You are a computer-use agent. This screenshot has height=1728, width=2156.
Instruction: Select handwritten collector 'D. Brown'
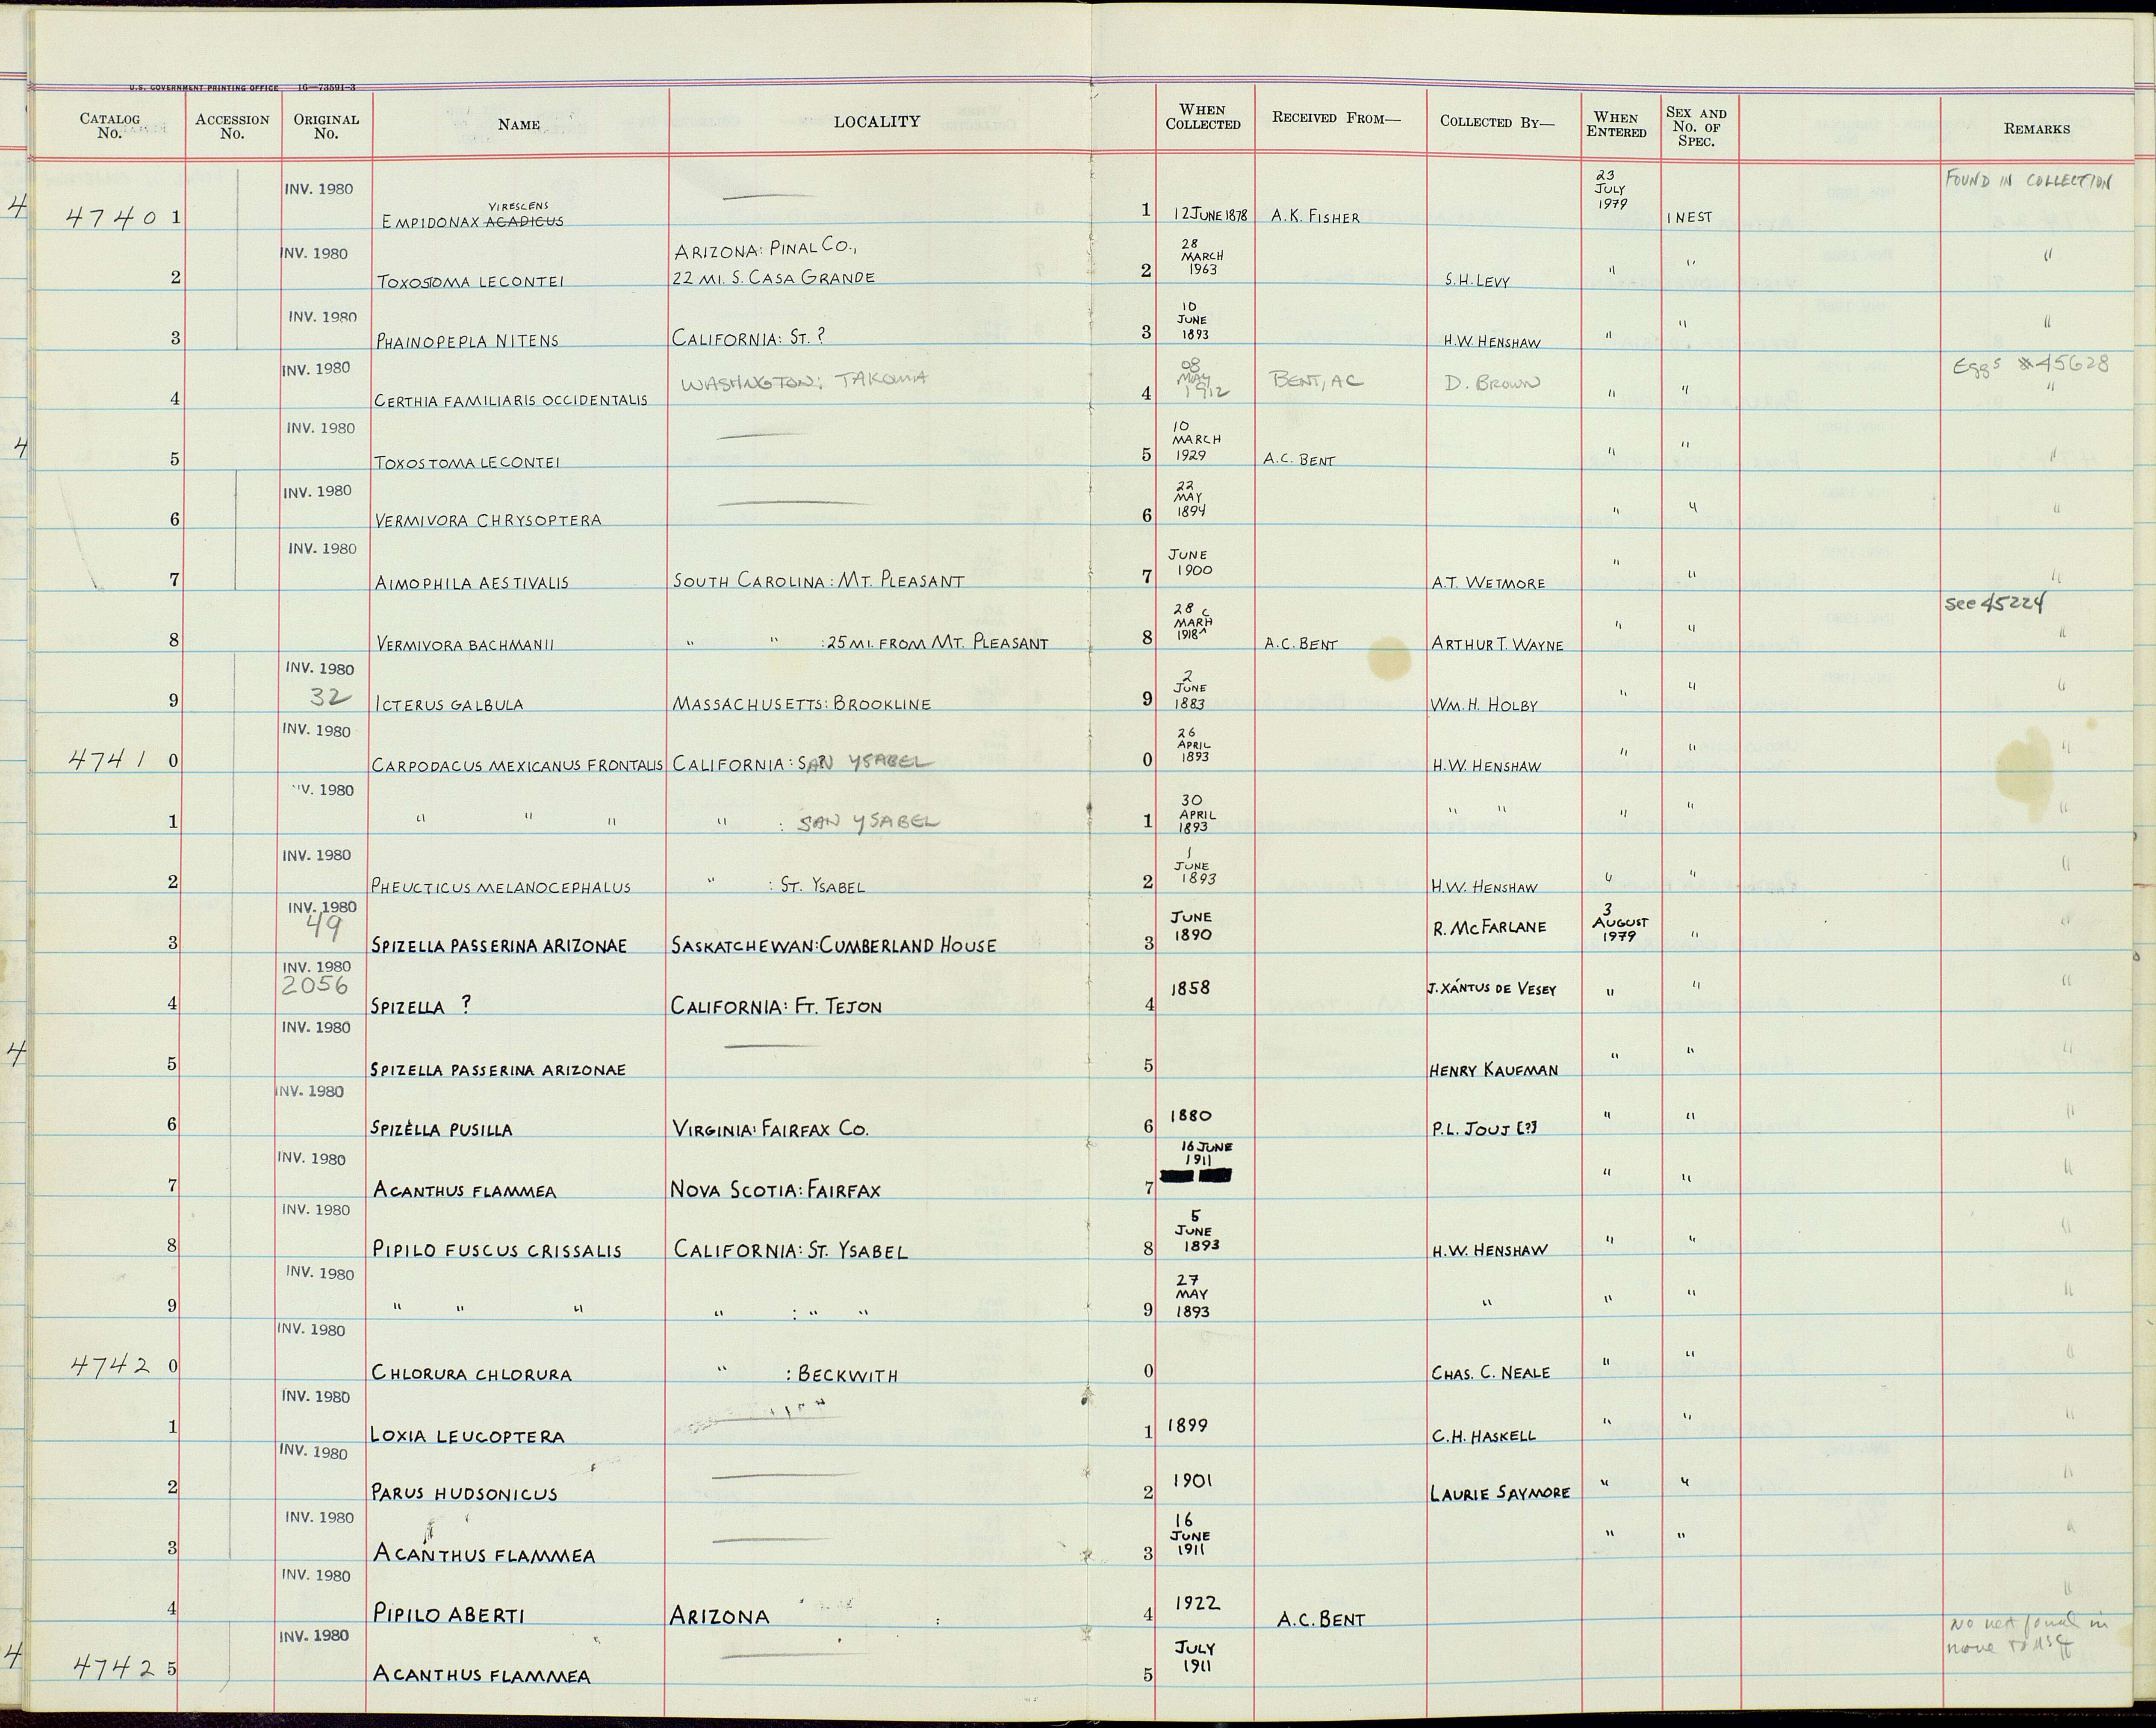(1492, 382)
